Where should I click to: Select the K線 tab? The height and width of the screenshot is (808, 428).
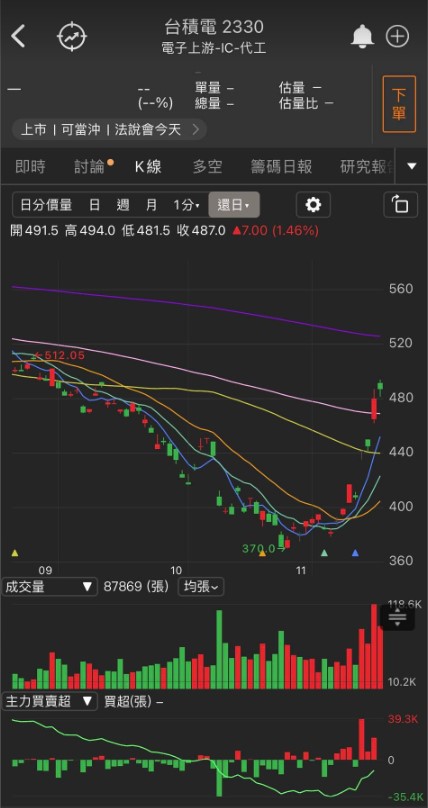click(148, 166)
